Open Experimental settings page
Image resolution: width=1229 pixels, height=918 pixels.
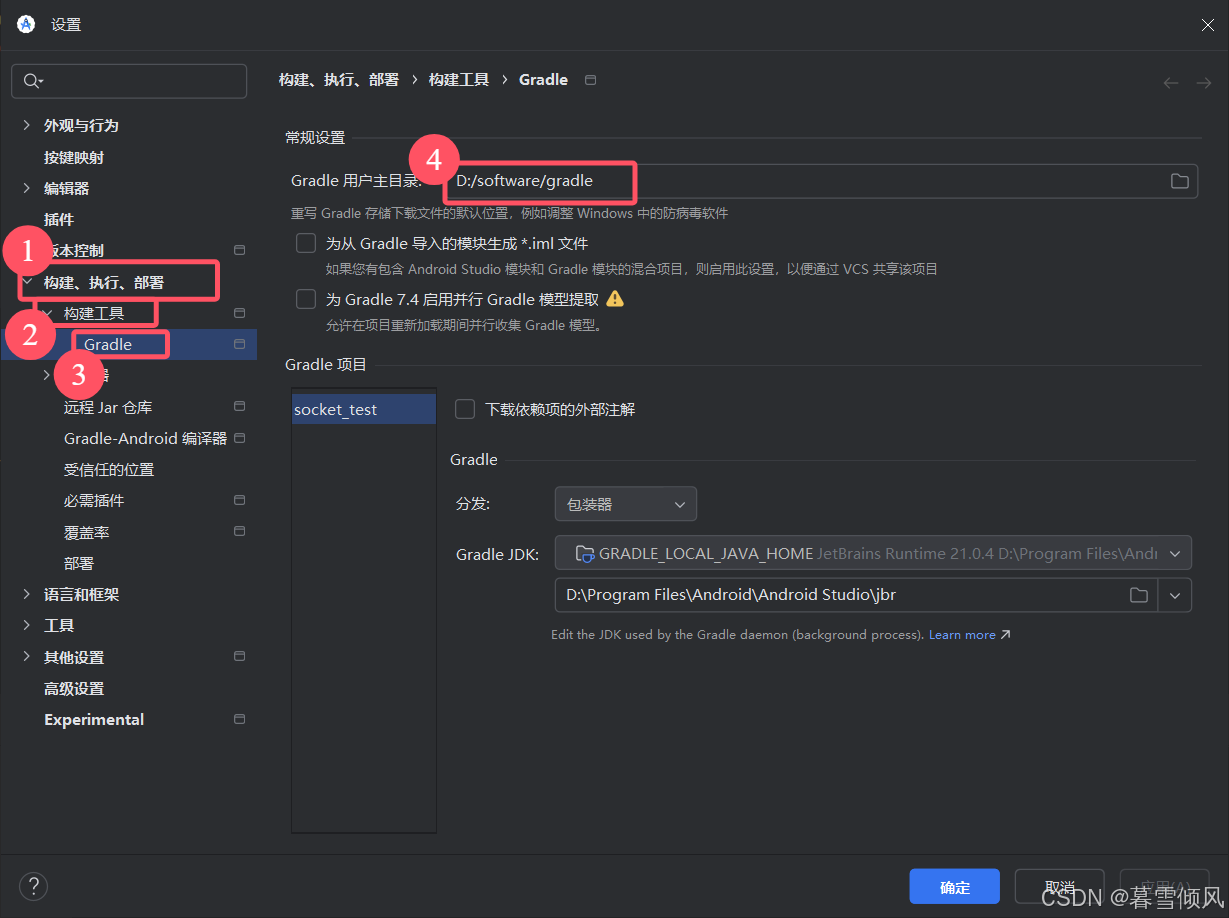click(x=94, y=719)
